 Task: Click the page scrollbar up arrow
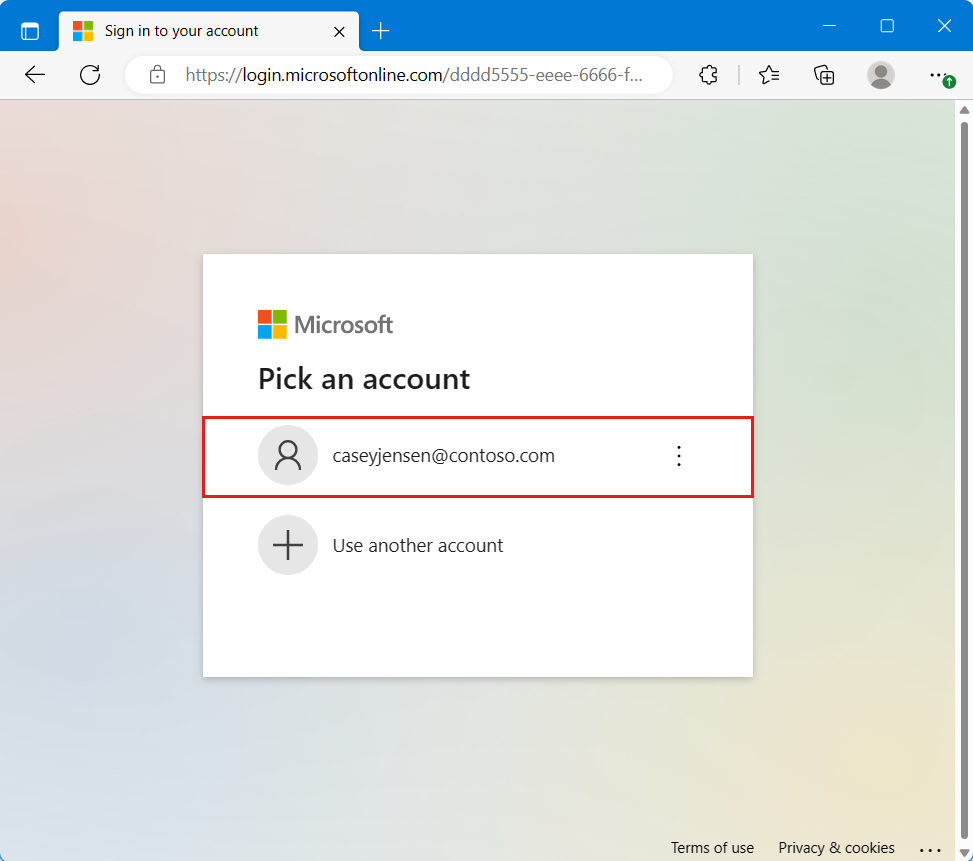point(964,110)
